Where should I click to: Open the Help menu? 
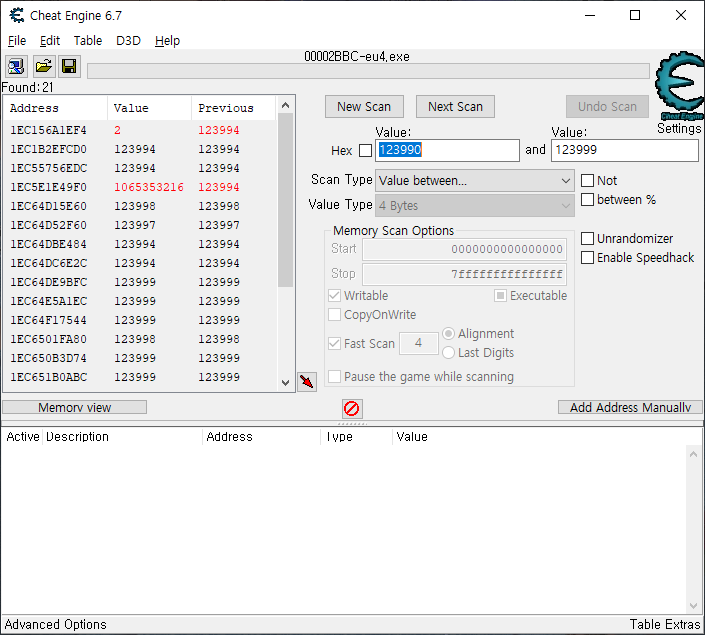167,40
